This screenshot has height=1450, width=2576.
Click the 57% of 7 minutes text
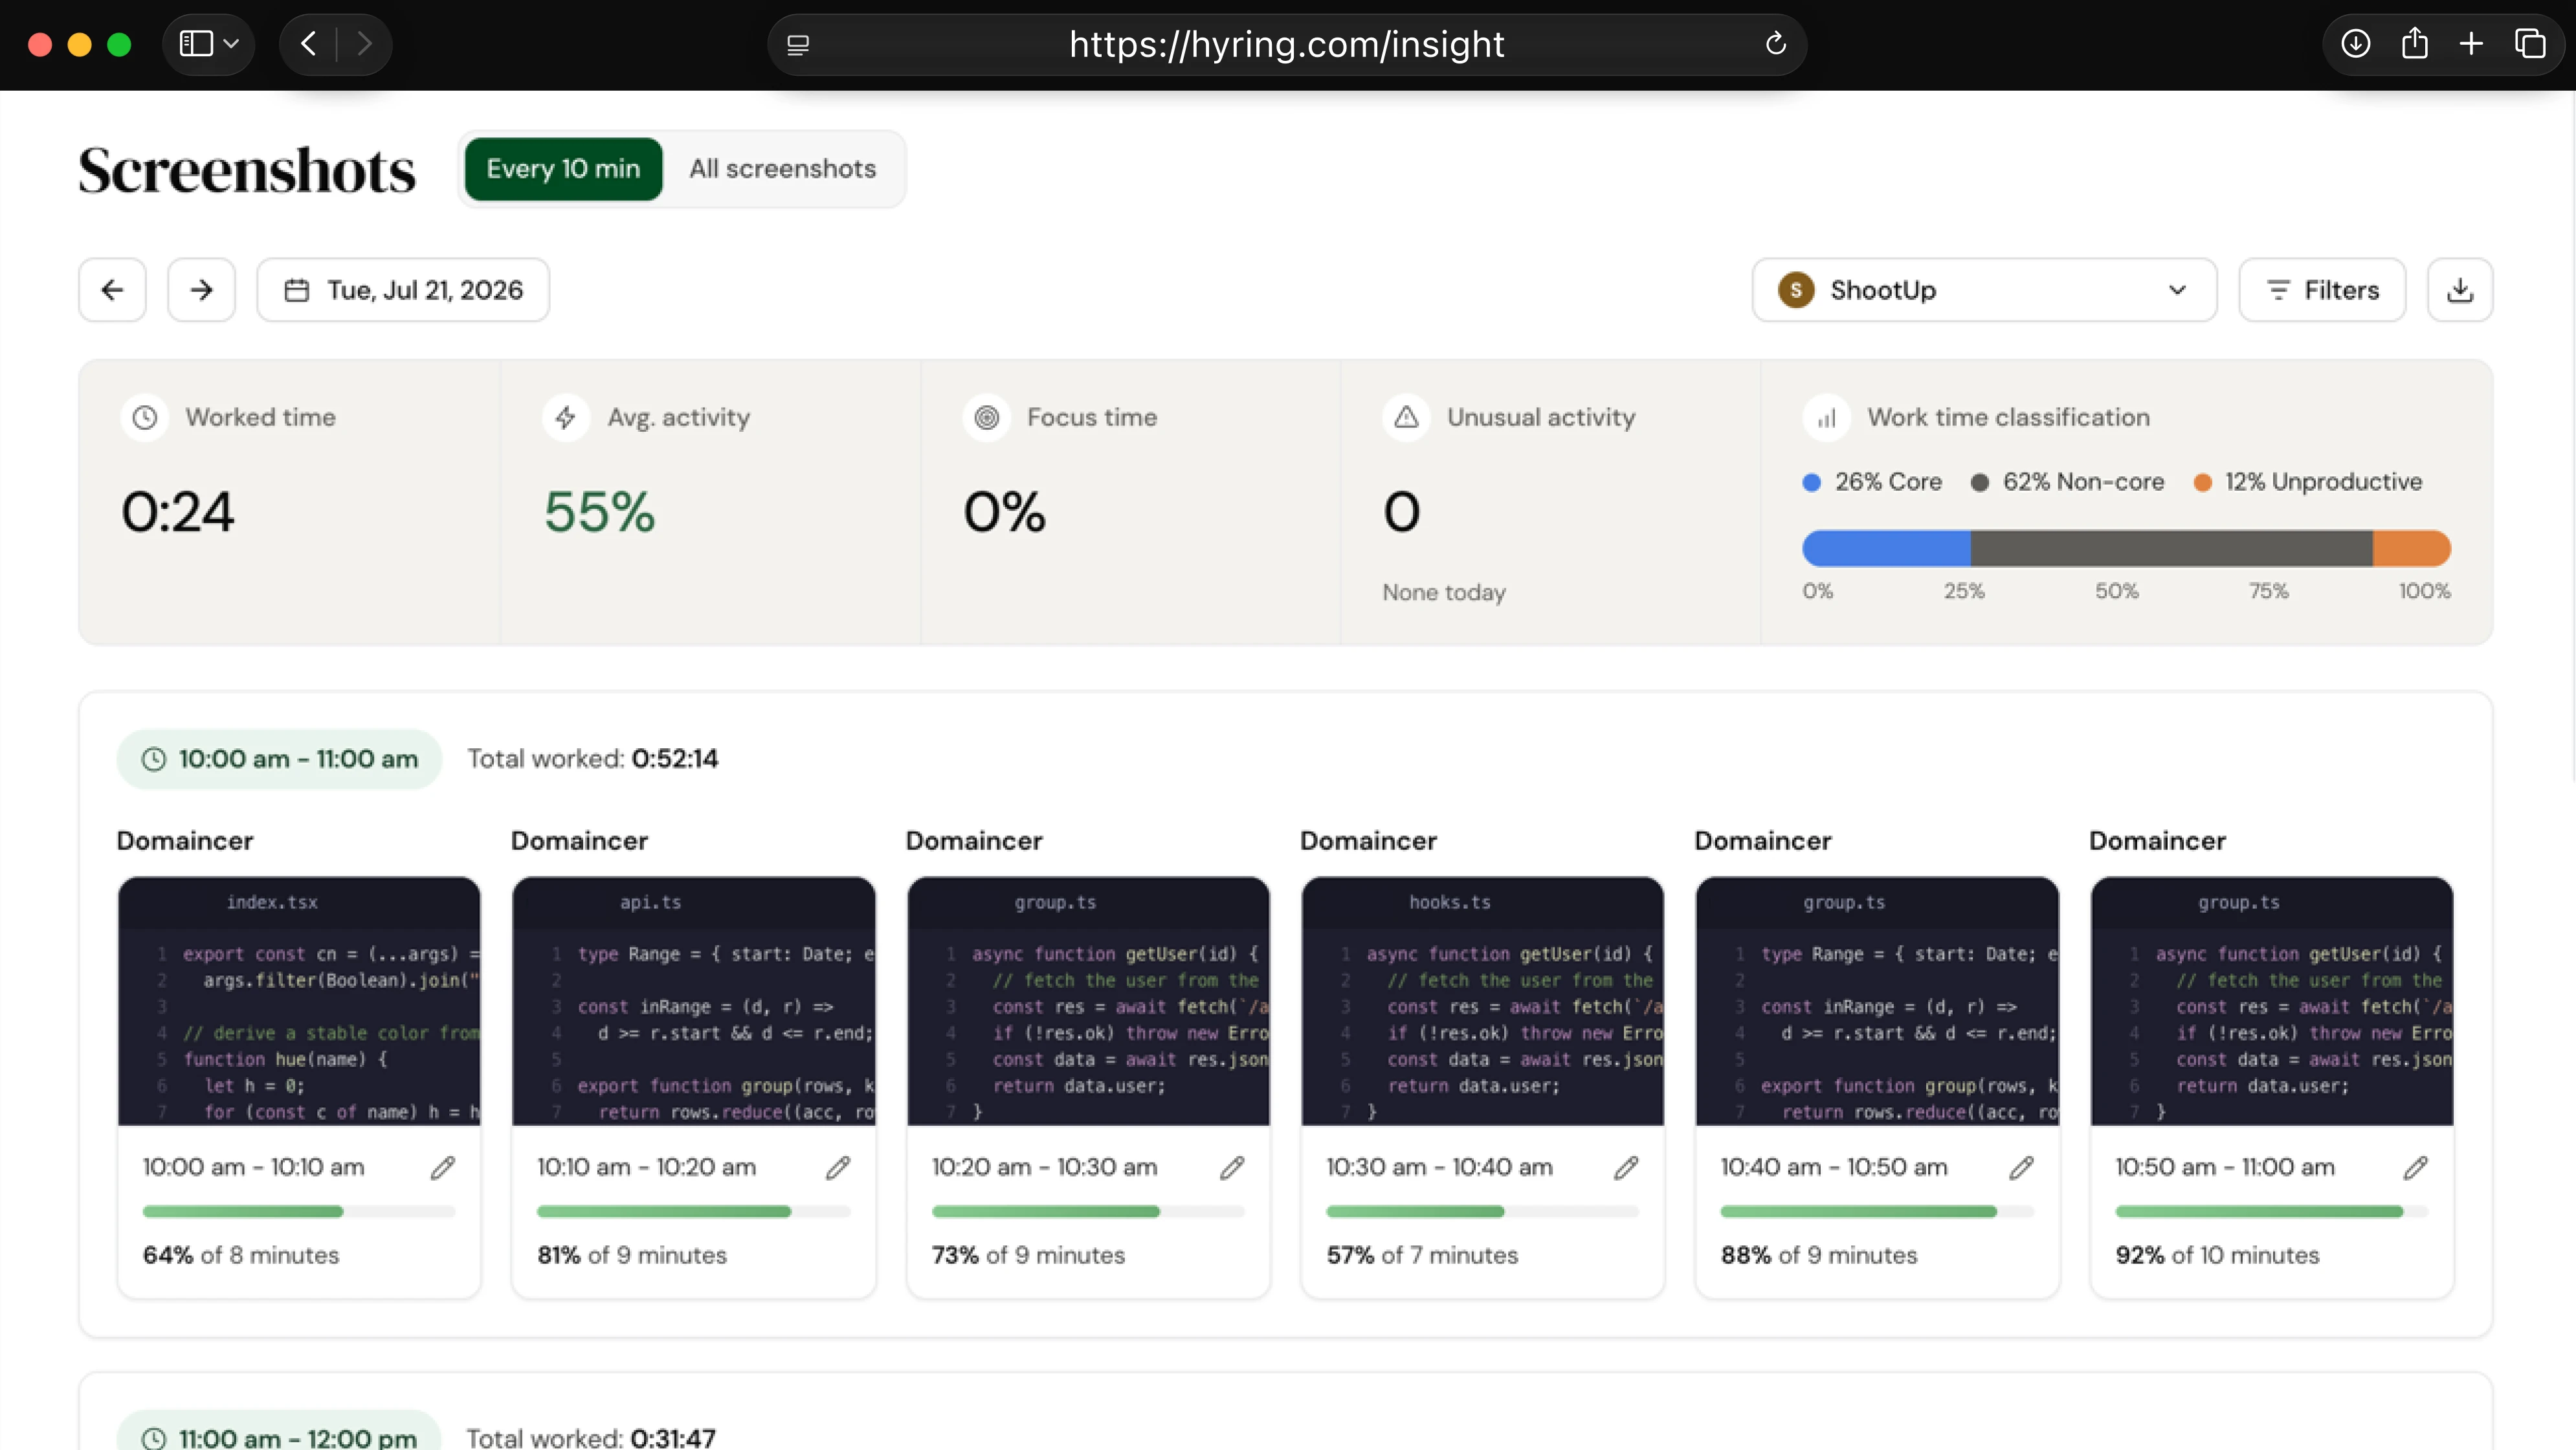[x=1422, y=1255]
